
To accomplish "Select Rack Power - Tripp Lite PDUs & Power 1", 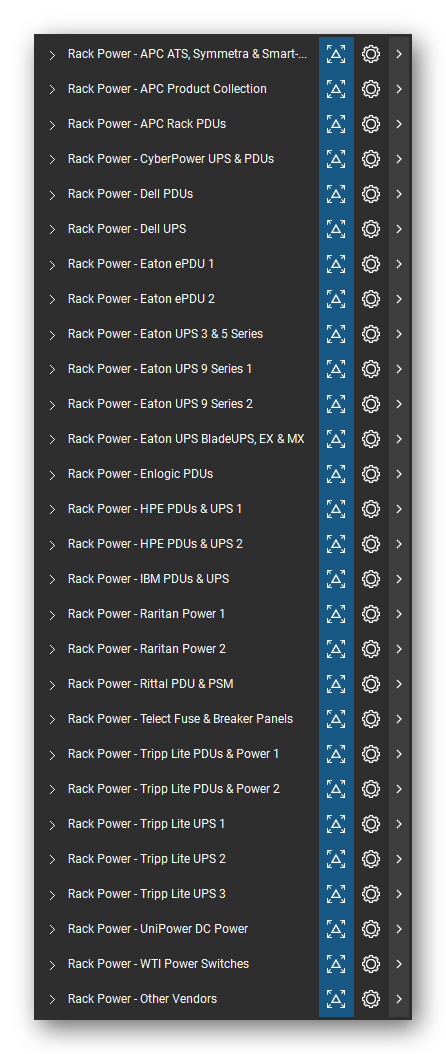I will coord(174,754).
